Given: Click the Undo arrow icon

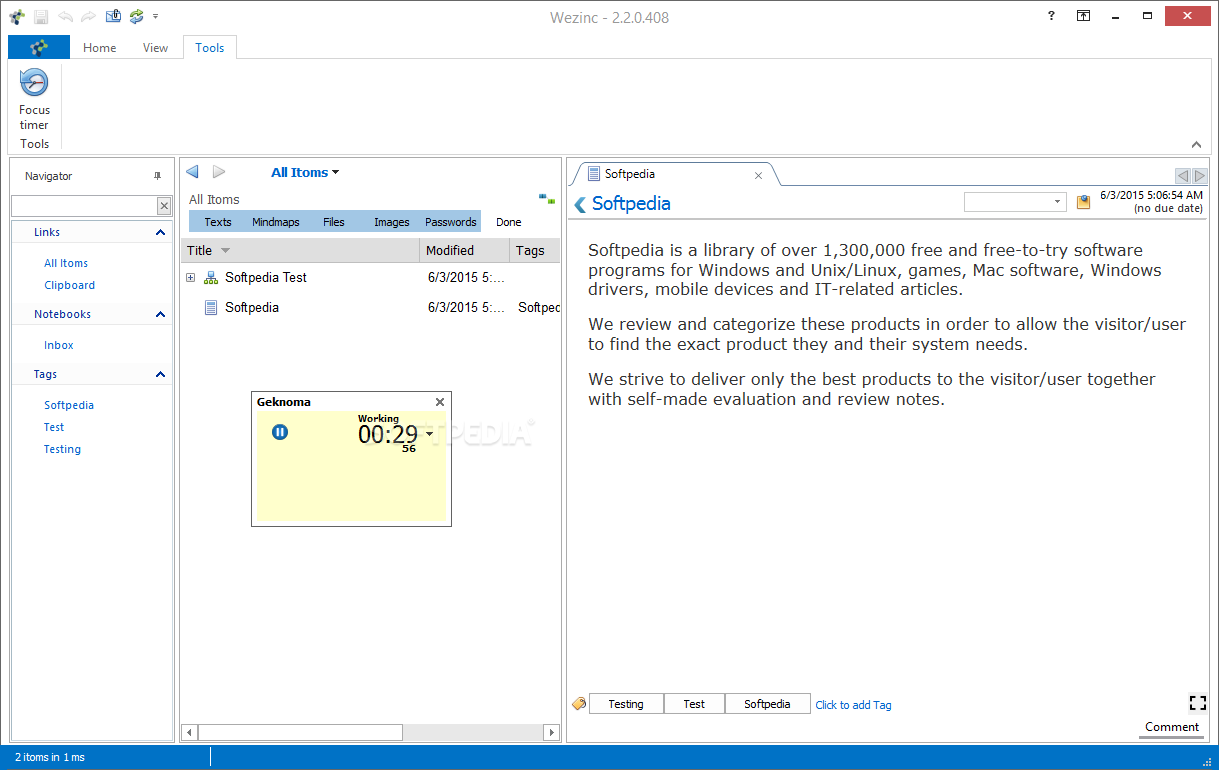Looking at the screenshot, I should point(65,17).
